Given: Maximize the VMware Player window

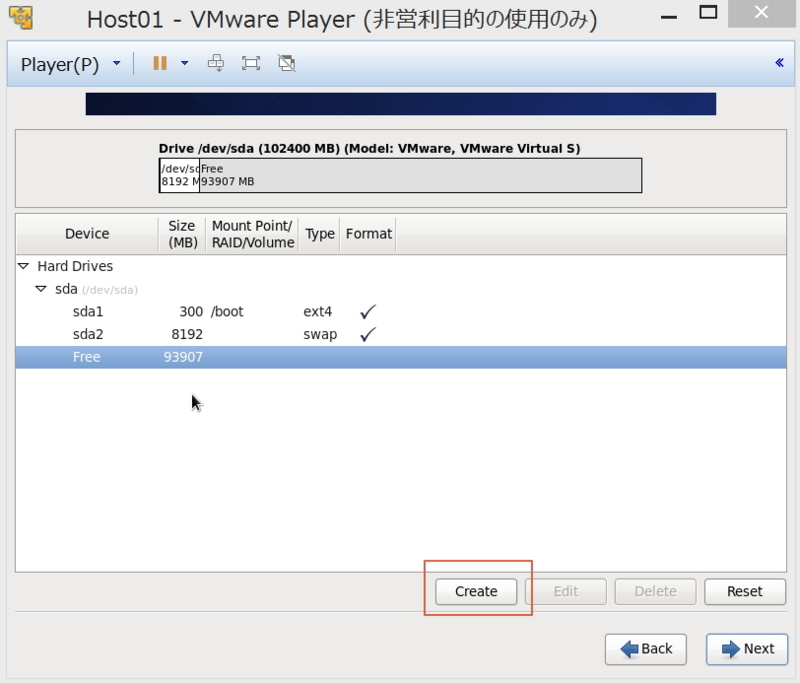Looking at the screenshot, I should 708,13.
